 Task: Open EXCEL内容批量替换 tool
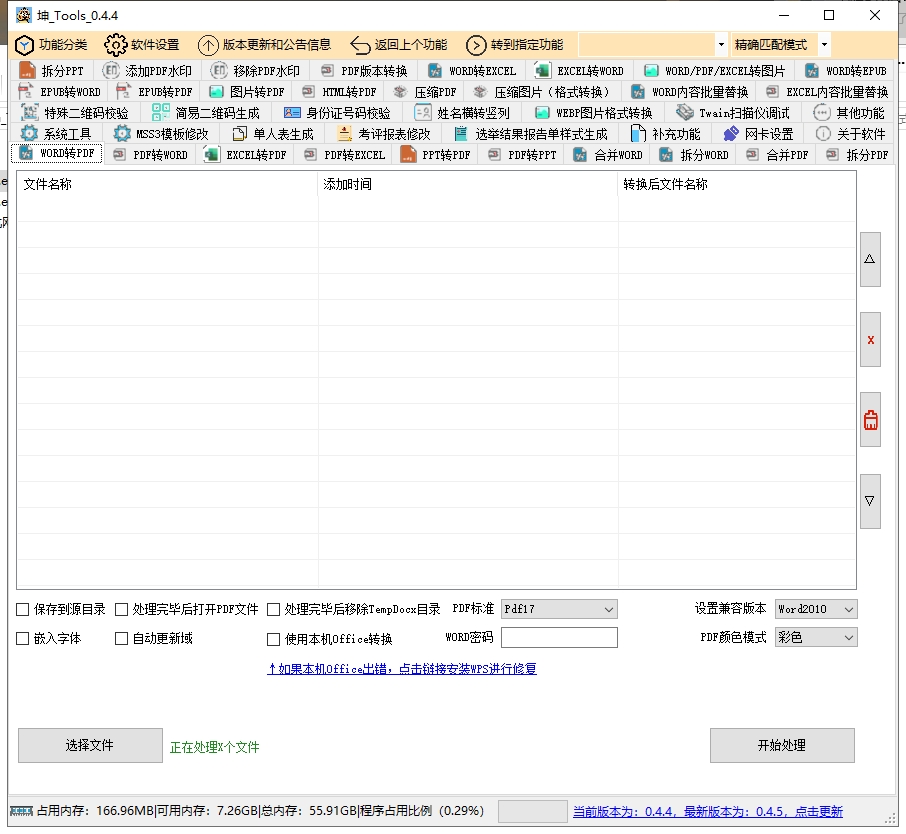click(x=827, y=92)
